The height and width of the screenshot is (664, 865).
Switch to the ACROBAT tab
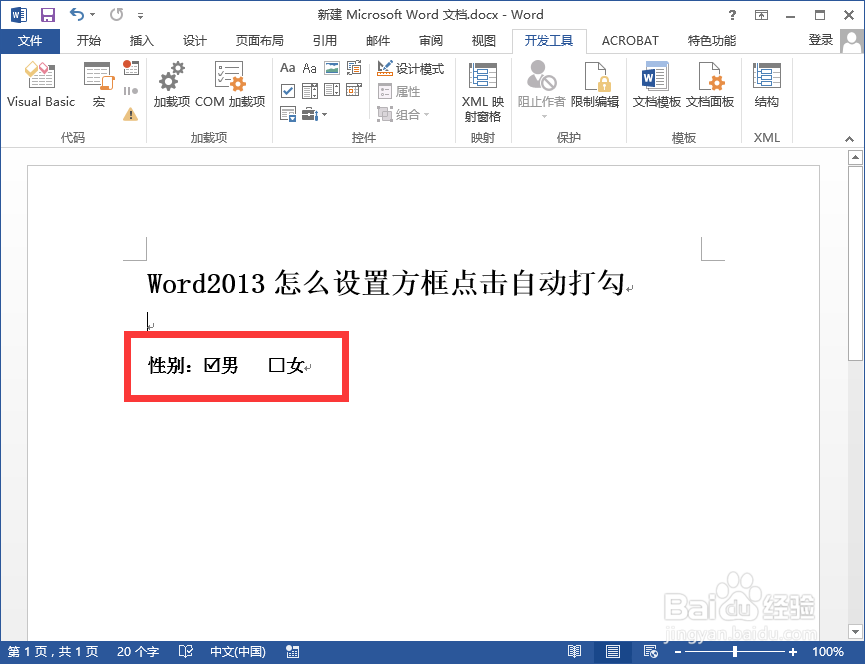[630, 41]
